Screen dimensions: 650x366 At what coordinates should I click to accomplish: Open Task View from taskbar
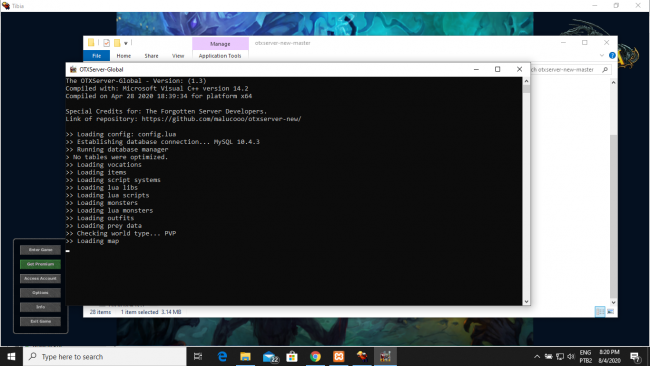coord(198,356)
